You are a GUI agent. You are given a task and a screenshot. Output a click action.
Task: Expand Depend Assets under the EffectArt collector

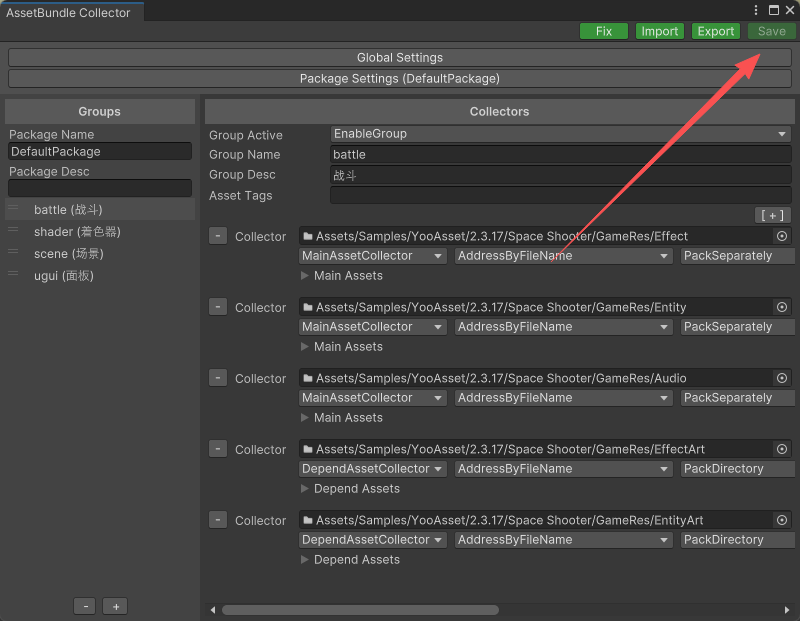[305, 488]
